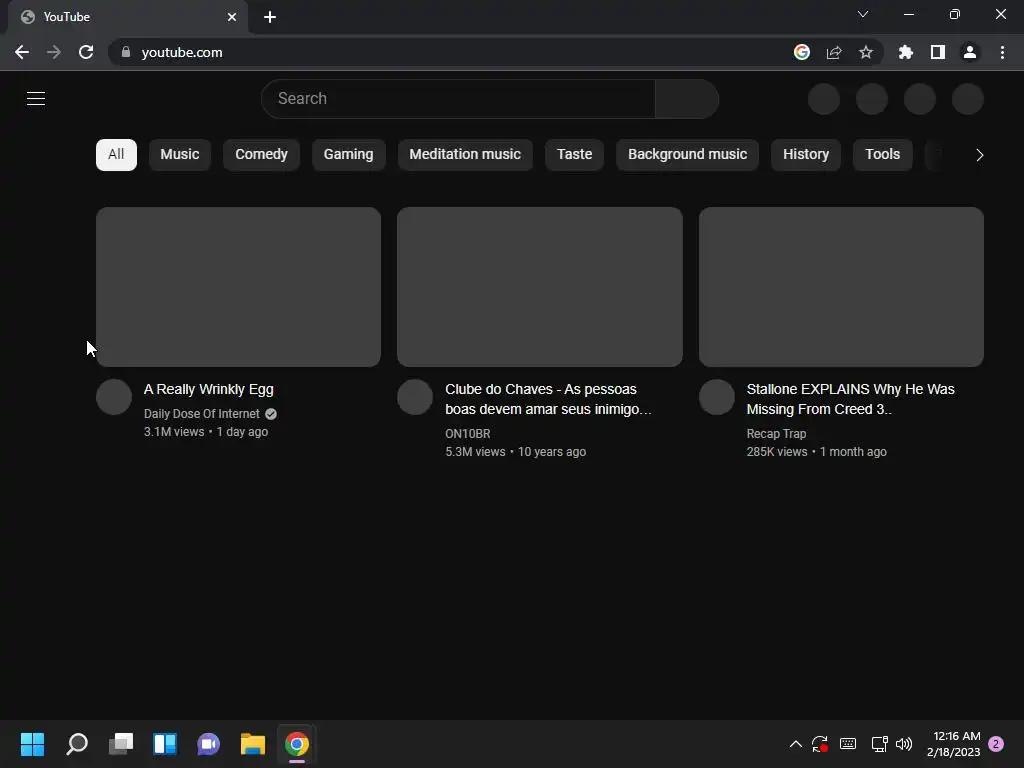Open a new browser tab
The image size is (1024, 768).
270,17
